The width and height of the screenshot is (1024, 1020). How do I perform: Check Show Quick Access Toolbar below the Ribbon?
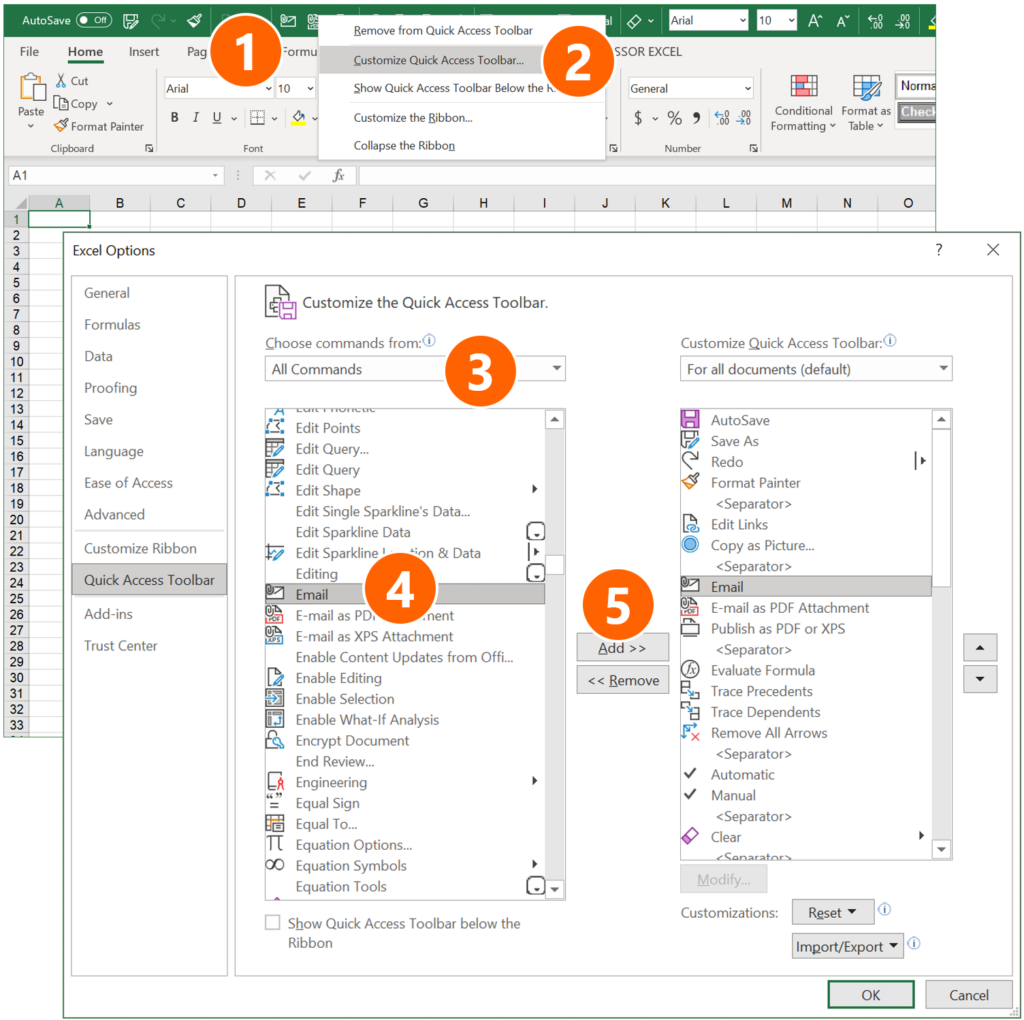tap(272, 922)
